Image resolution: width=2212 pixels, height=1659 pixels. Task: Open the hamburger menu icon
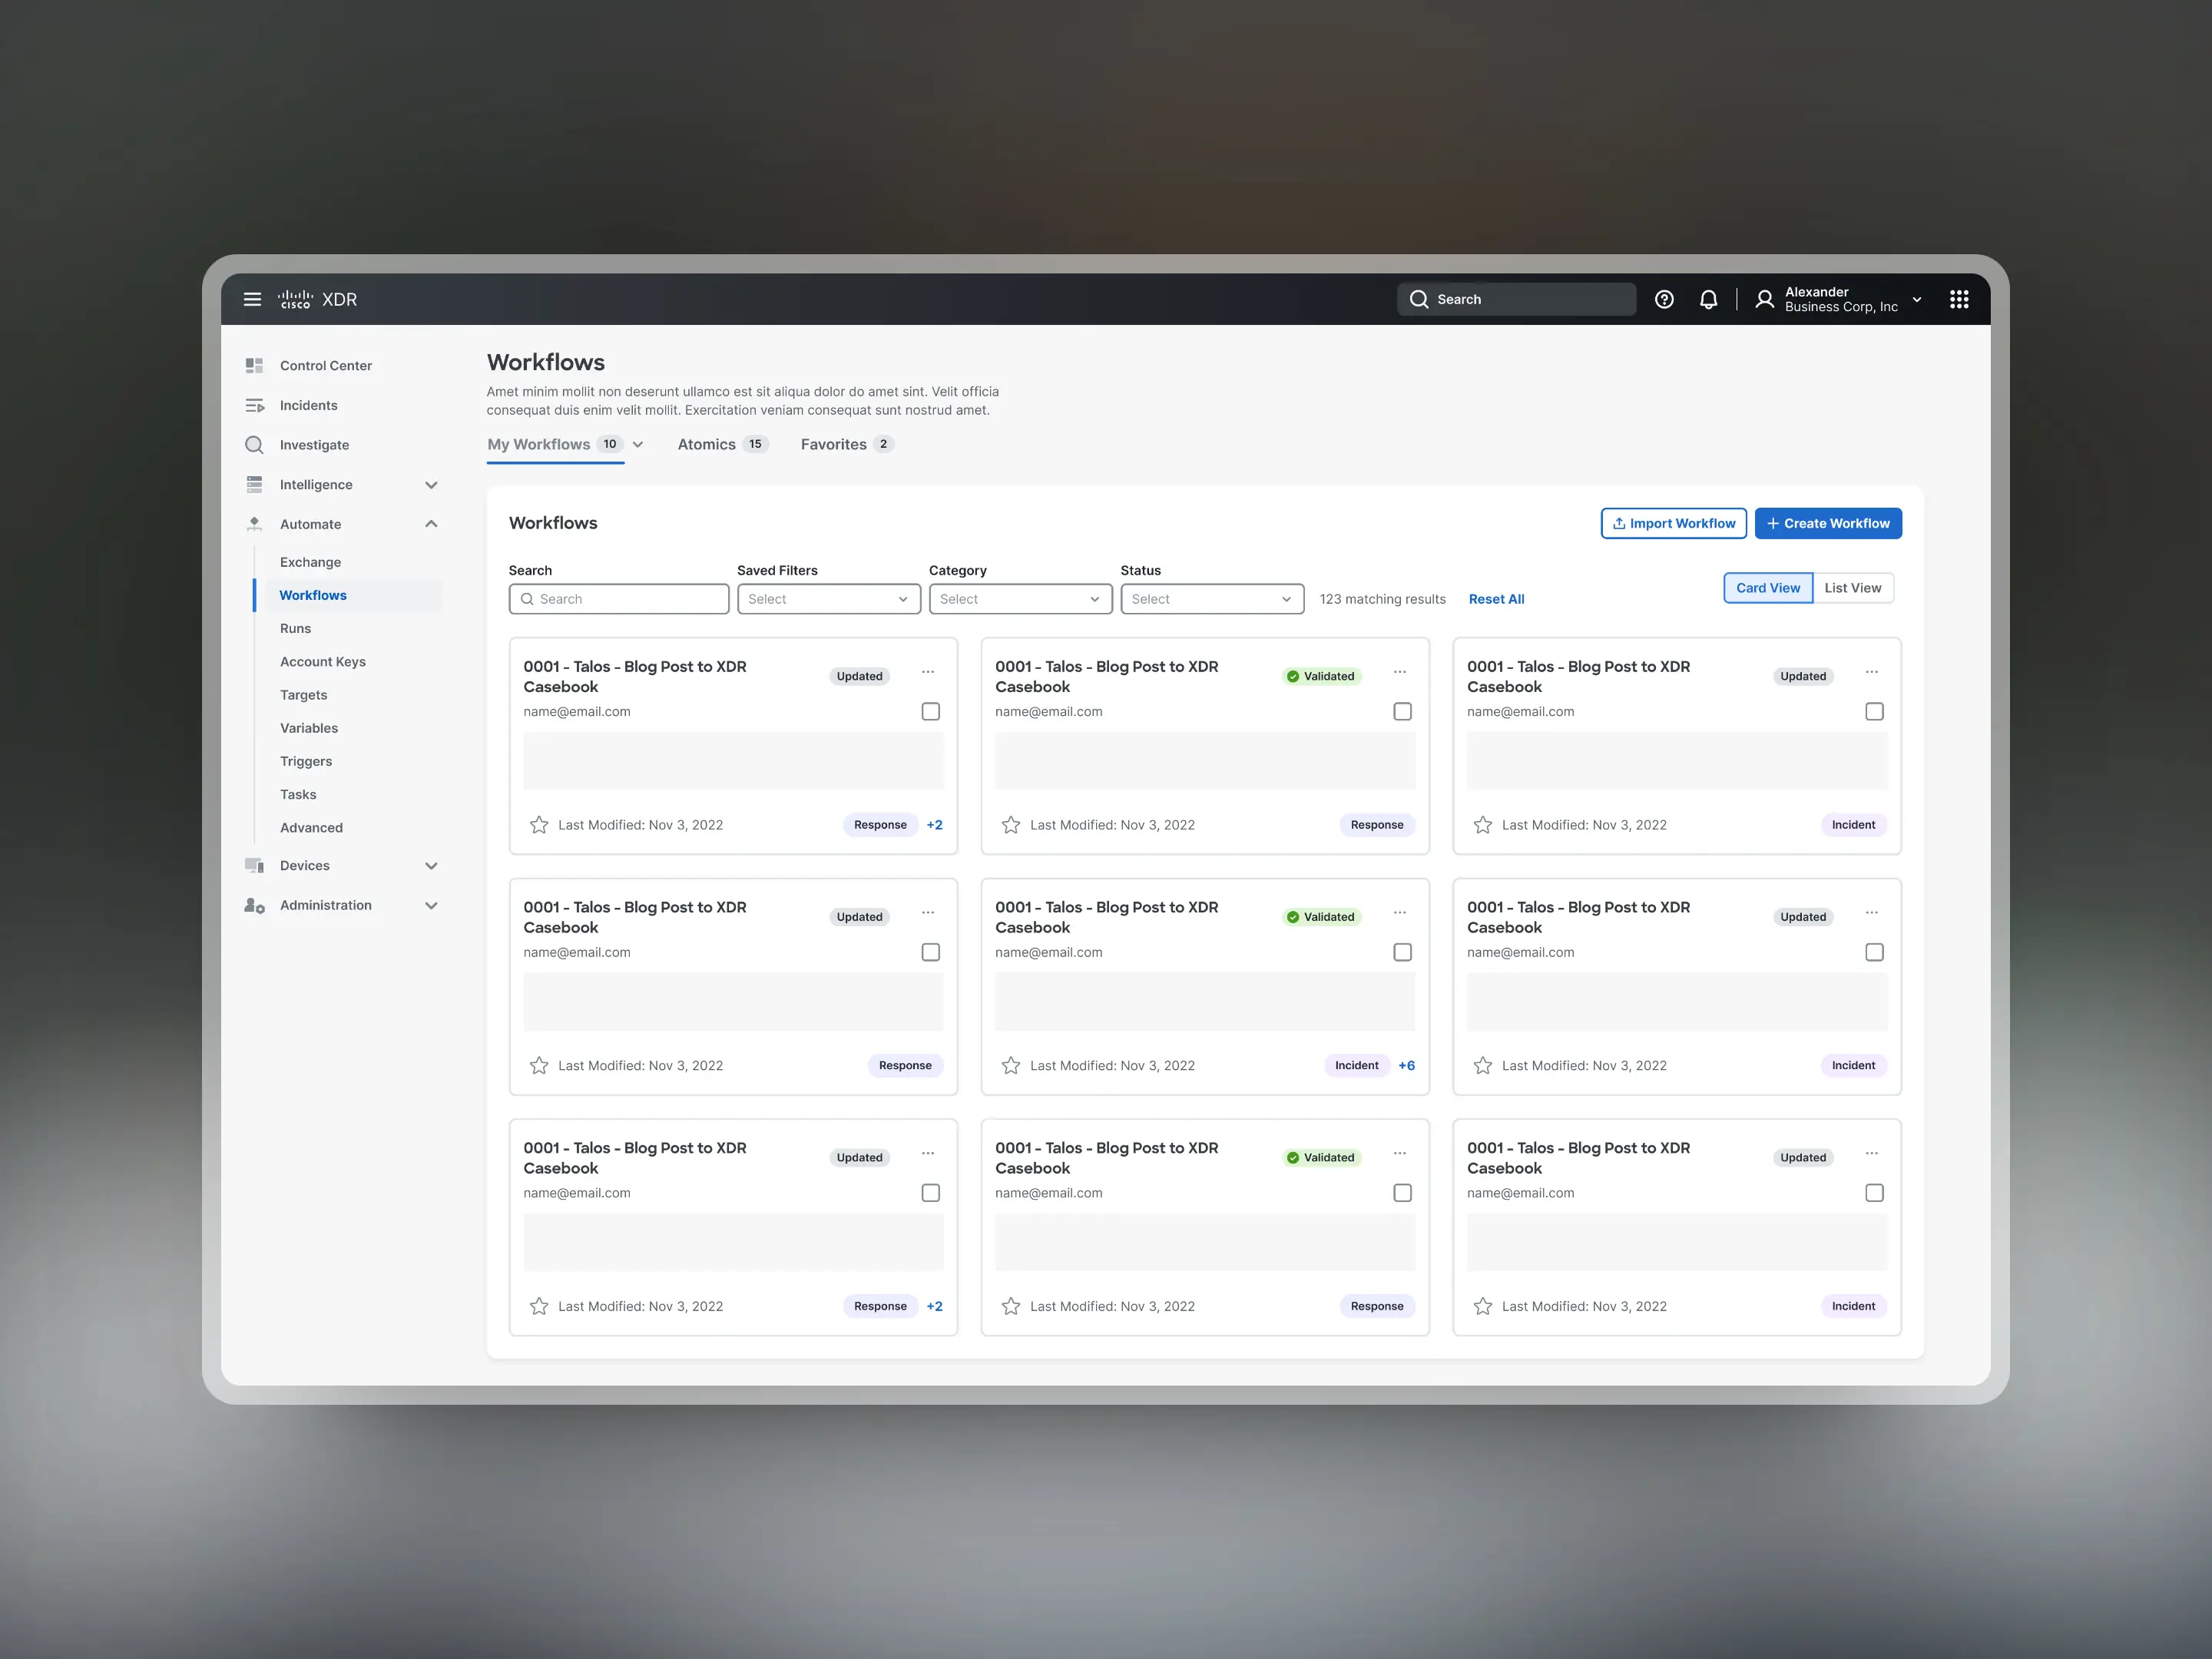[x=252, y=299]
